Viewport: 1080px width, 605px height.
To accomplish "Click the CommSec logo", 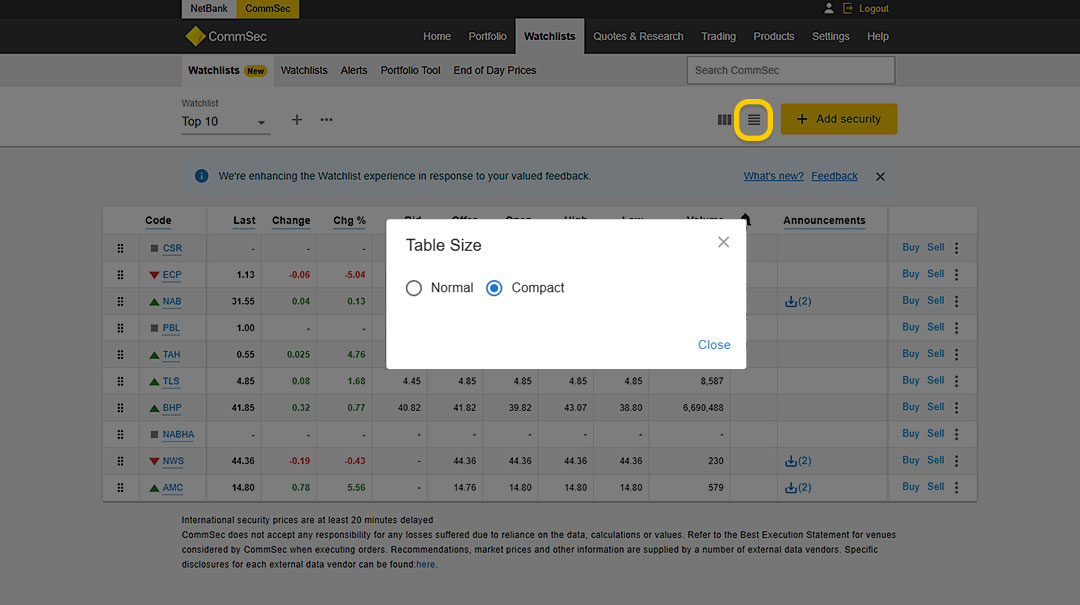I will click(226, 37).
